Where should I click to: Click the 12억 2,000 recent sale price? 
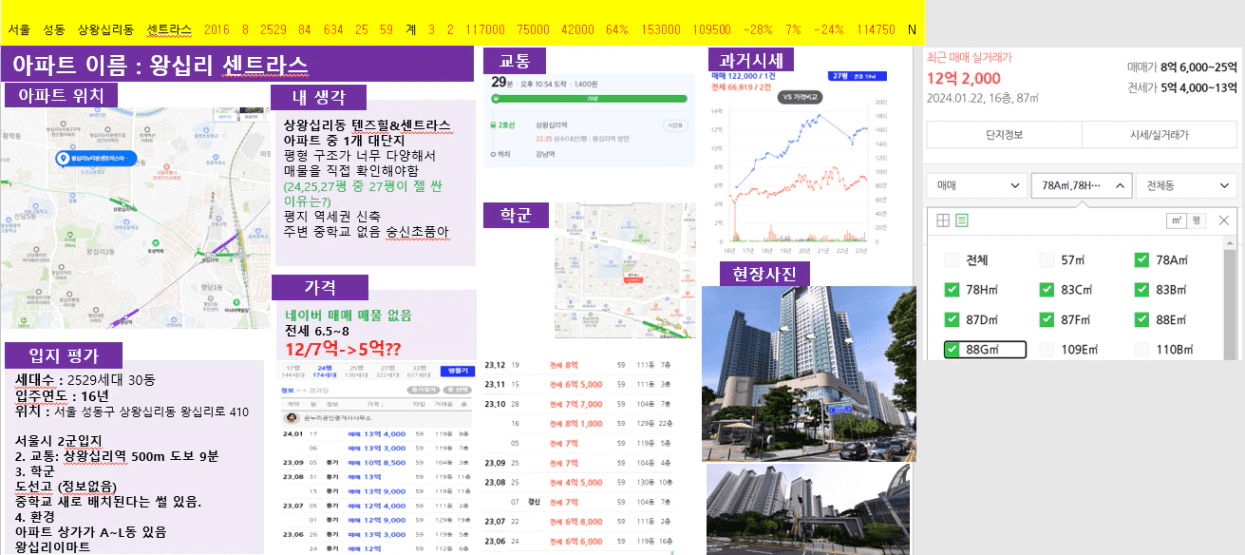tap(964, 79)
